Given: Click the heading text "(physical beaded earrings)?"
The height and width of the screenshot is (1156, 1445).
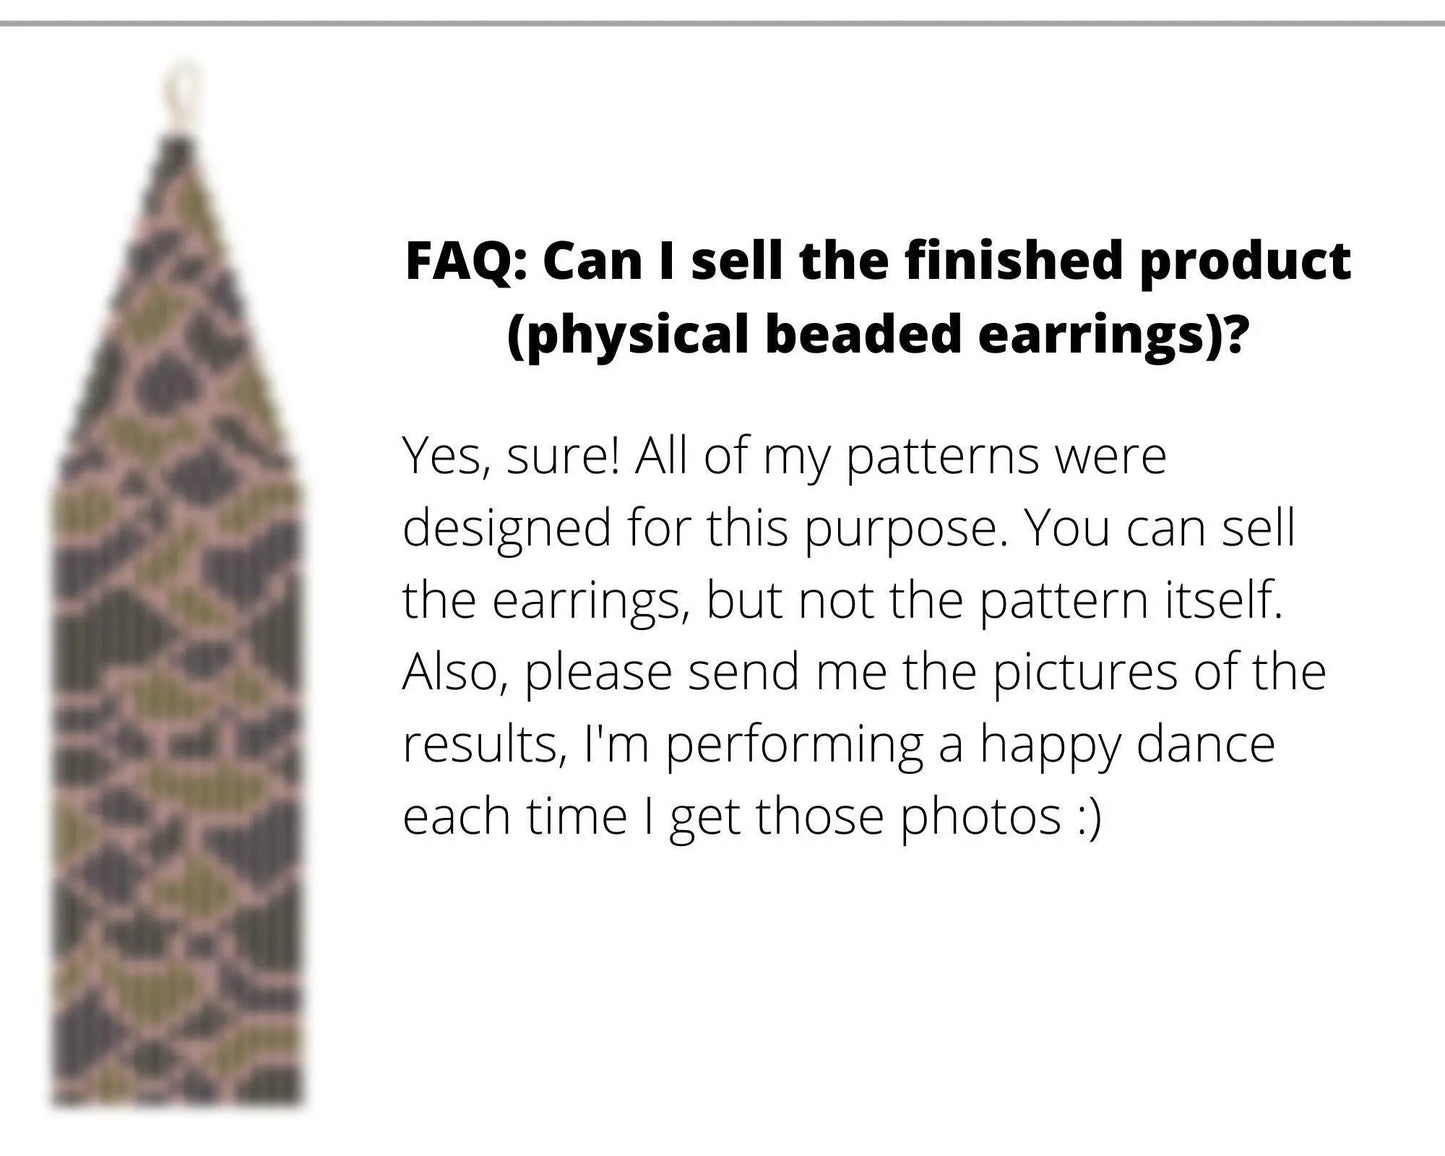Looking at the screenshot, I should click(x=877, y=334).
